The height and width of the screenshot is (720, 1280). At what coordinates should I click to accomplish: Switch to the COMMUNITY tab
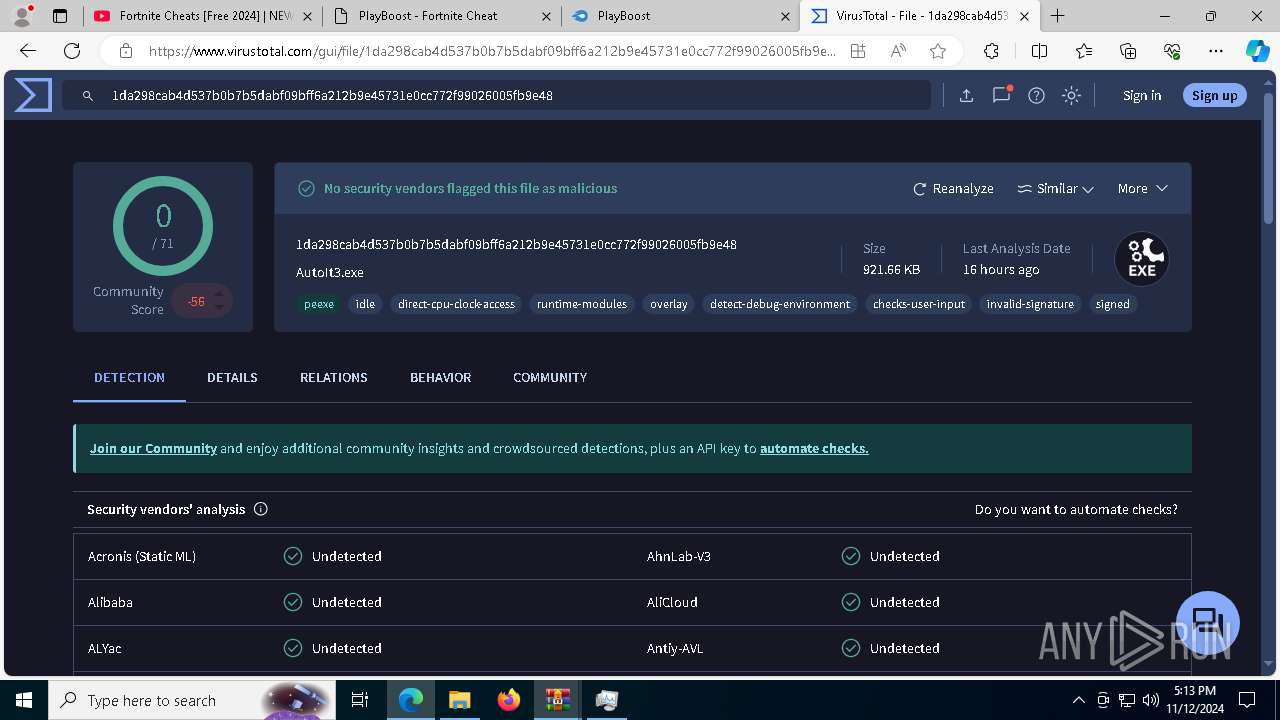click(550, 377)
